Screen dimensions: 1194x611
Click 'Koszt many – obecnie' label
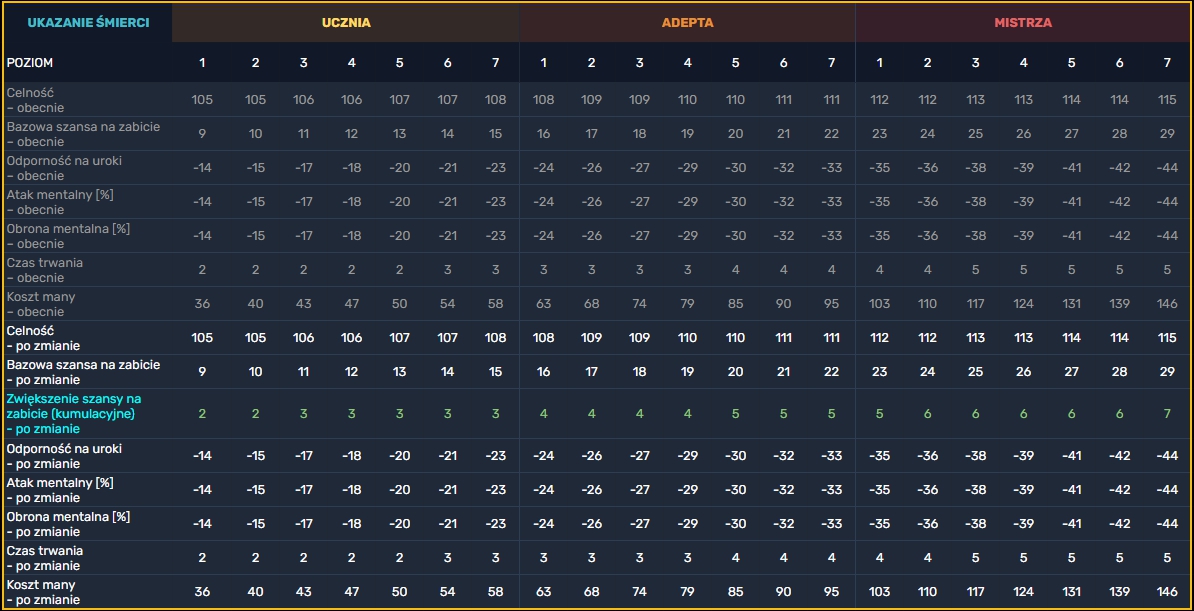41,303
